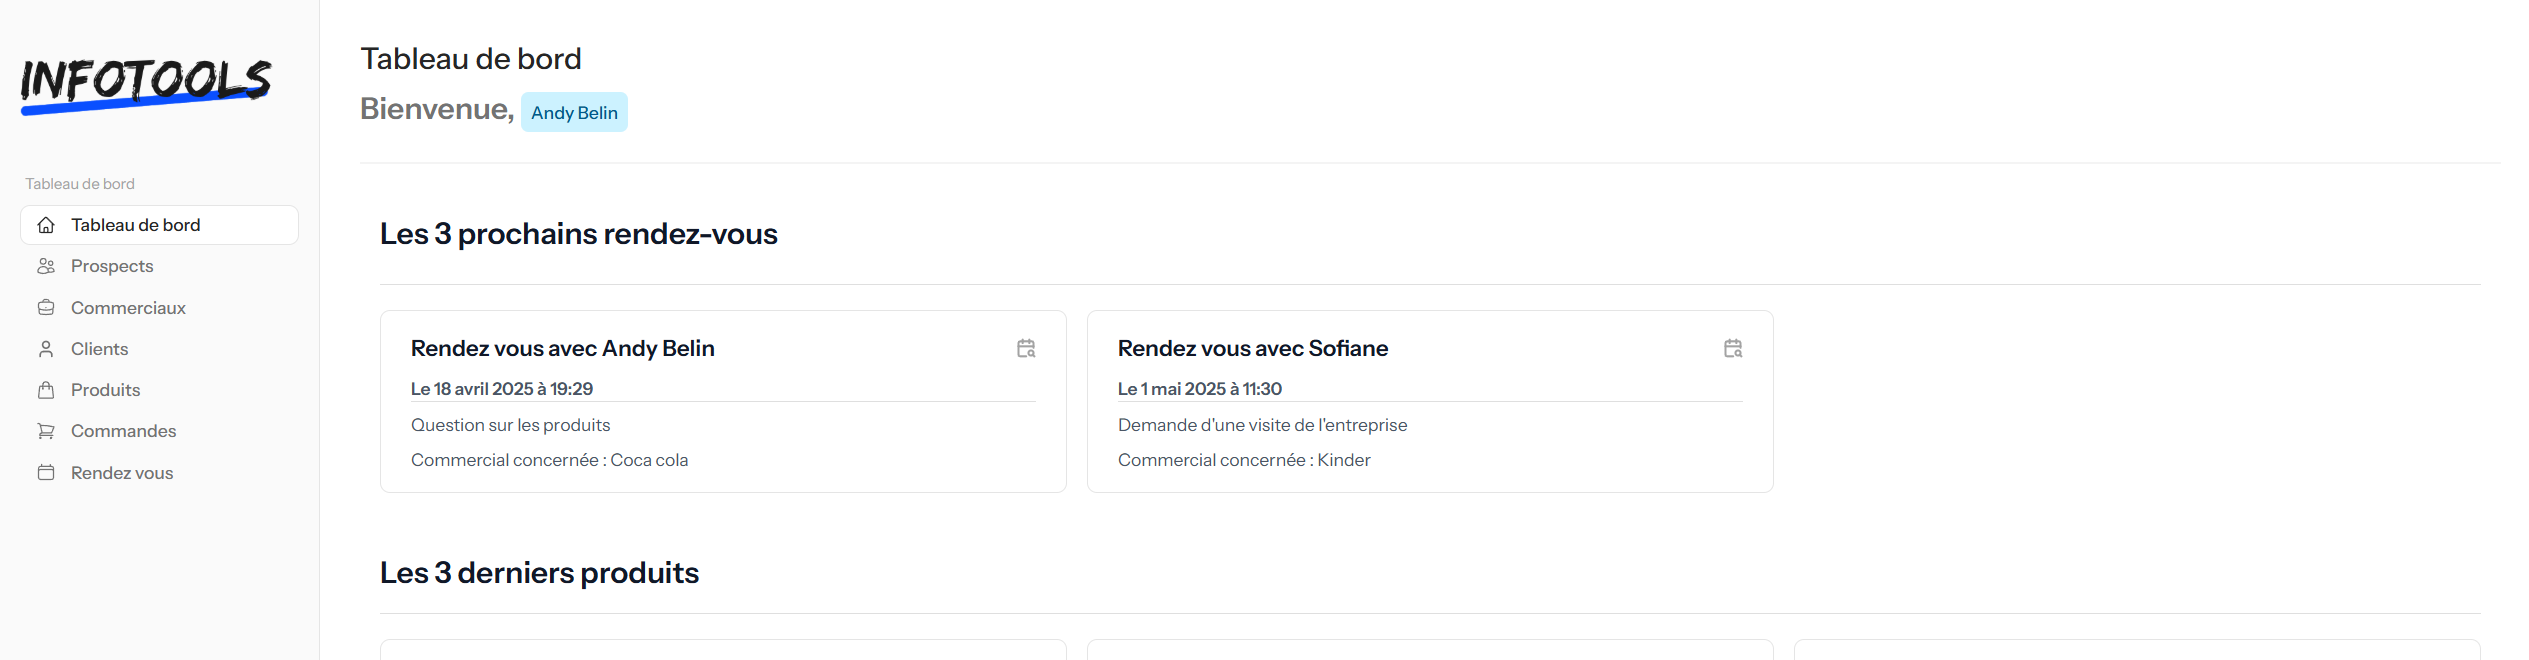Navigate to the Clients page
Screen dimensions: 2529x660
pos(99,348)
